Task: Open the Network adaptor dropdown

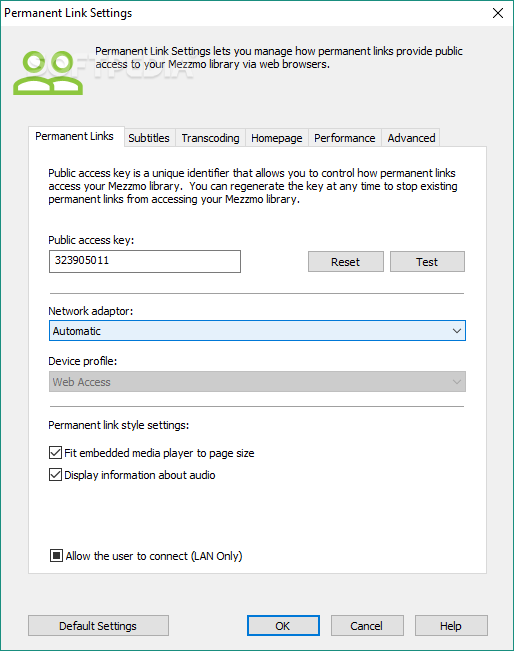Action: coord(257,330)
